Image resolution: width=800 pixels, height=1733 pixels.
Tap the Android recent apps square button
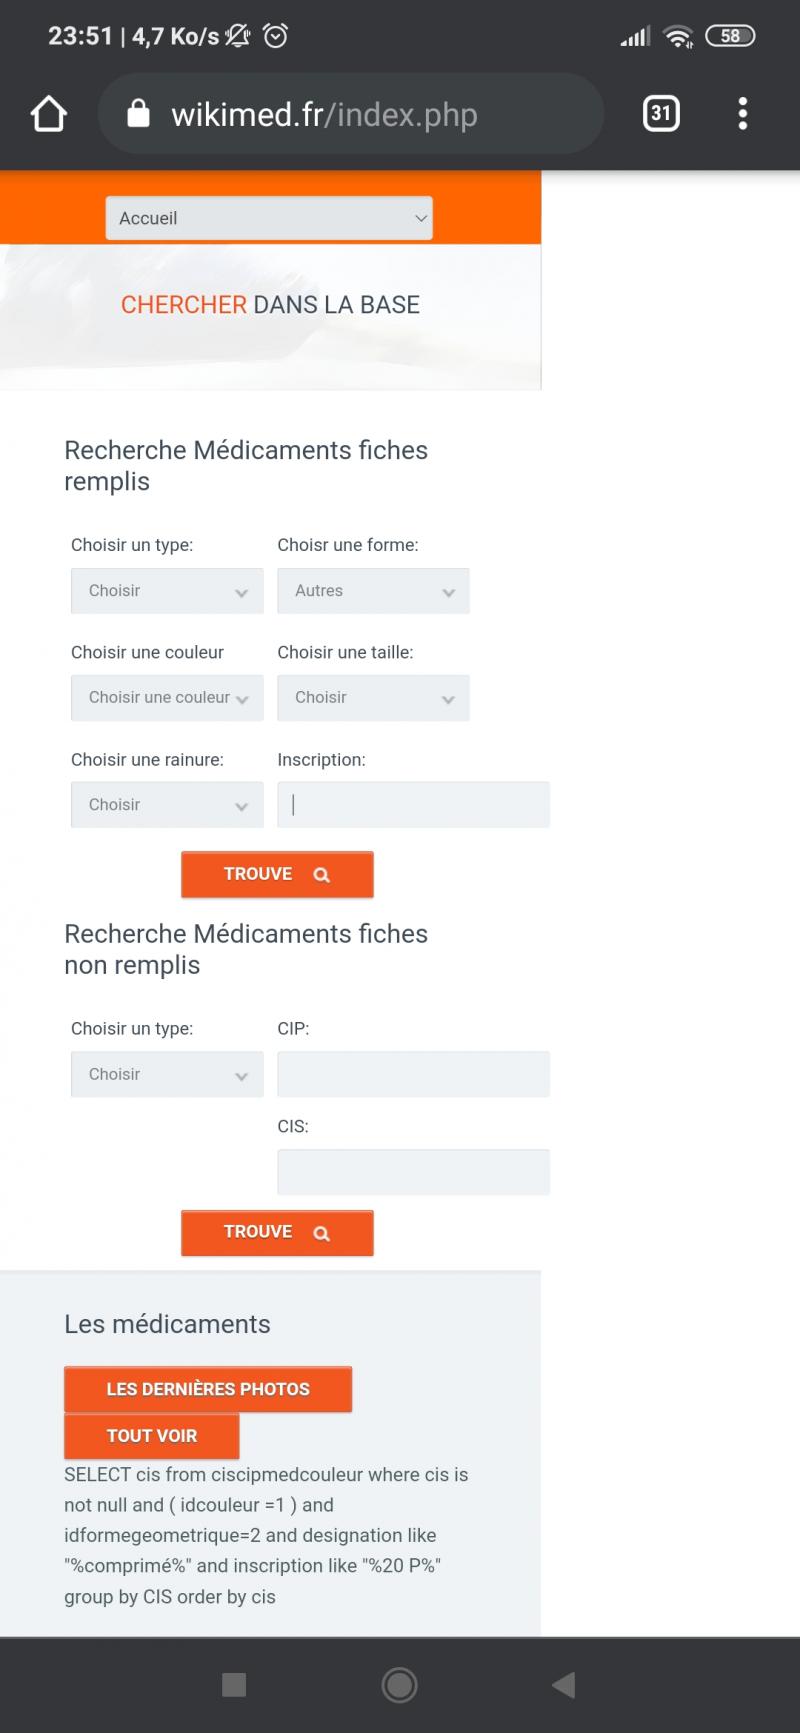[x=234, y=1685]
